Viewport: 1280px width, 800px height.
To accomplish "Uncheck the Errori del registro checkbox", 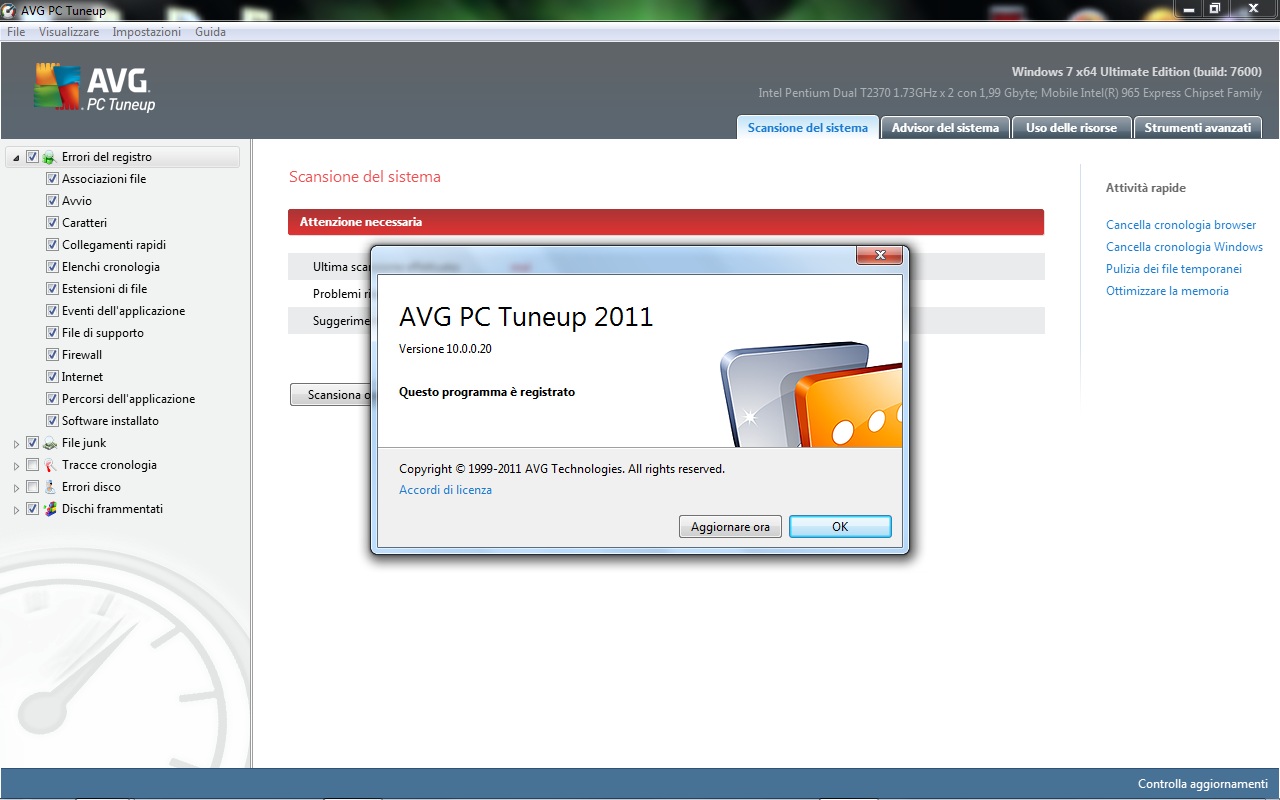I will pyautogui.click(x=32, y=157).
